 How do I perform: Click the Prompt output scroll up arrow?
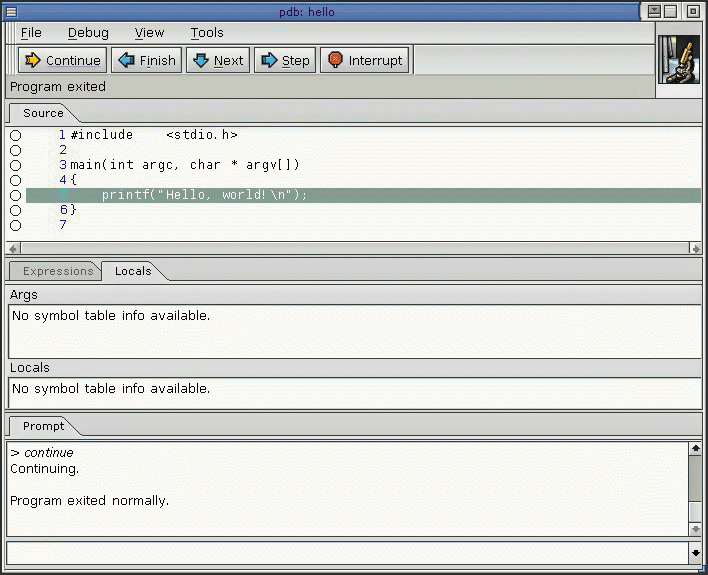pos(695,448)
